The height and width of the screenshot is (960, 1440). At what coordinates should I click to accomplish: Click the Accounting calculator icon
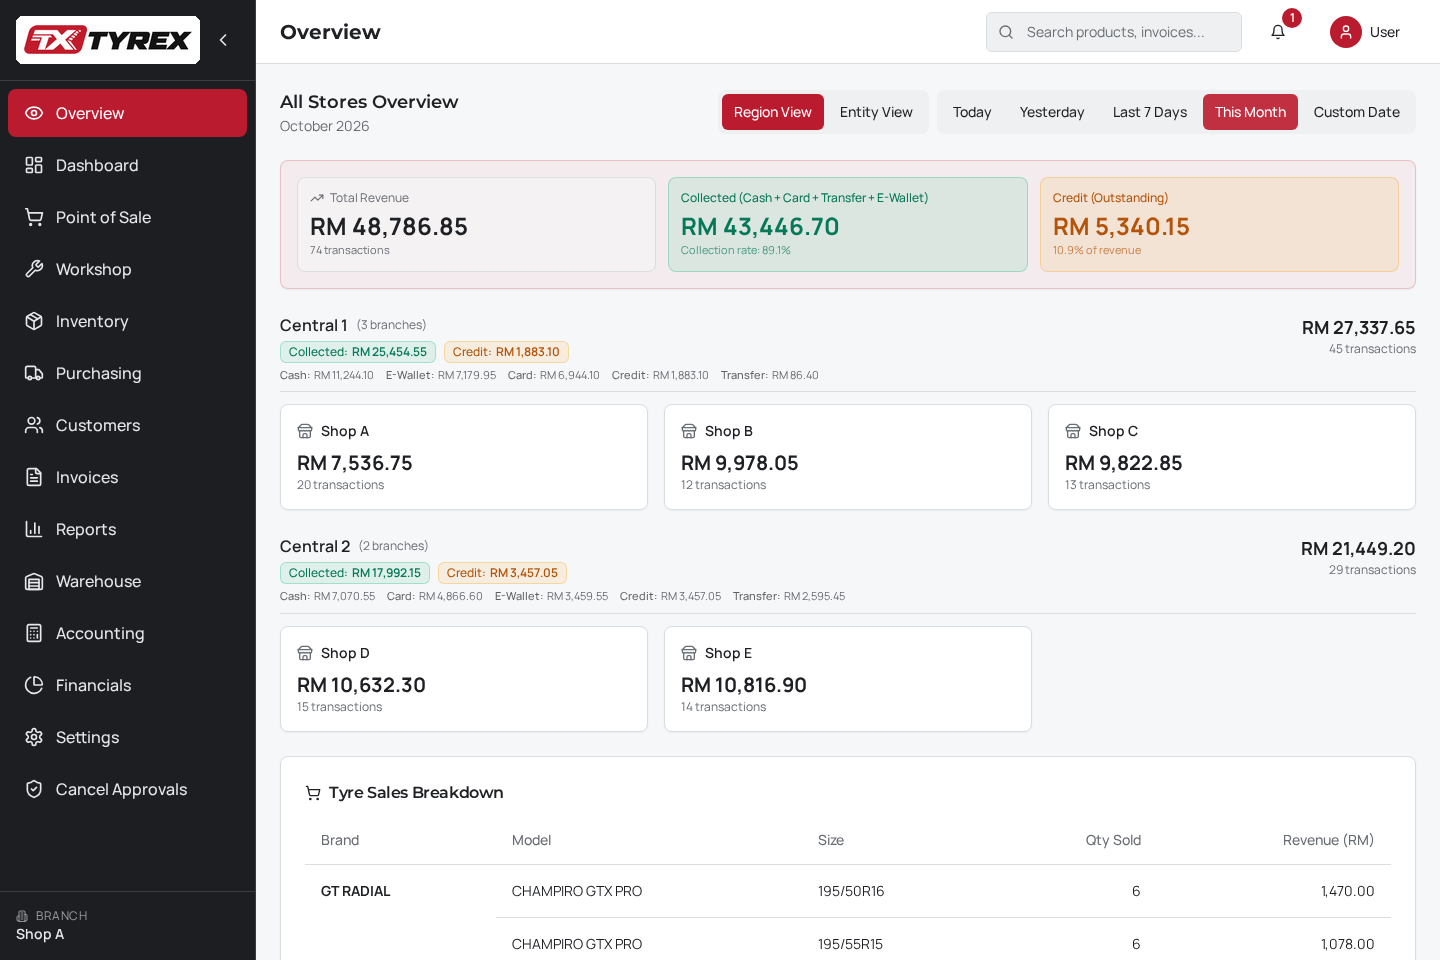coord(34,633)
